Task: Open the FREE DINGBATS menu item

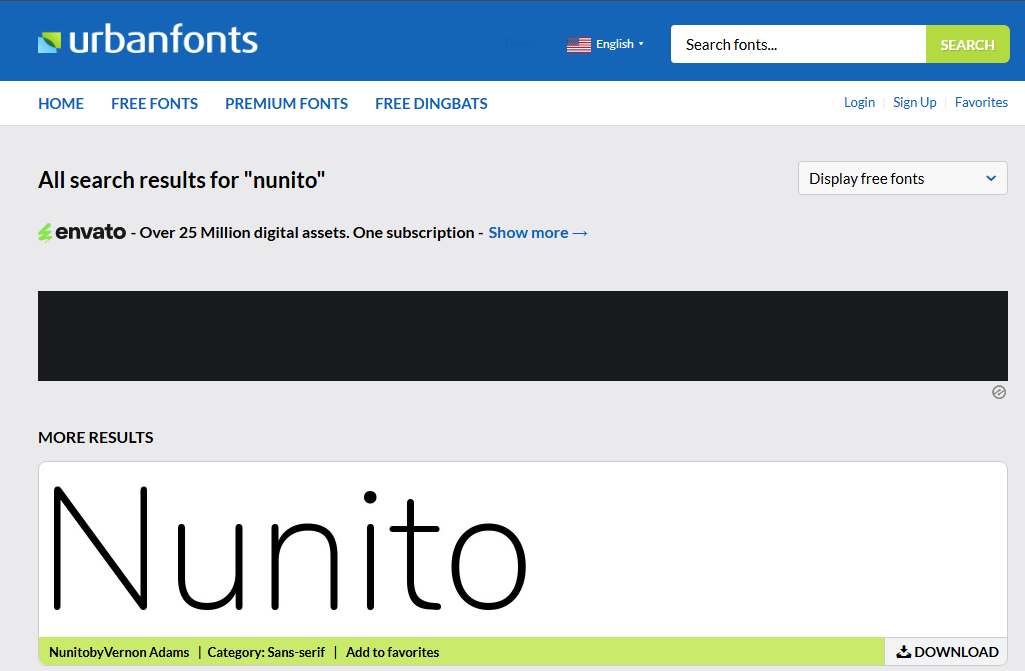Action: click(431, 103)
